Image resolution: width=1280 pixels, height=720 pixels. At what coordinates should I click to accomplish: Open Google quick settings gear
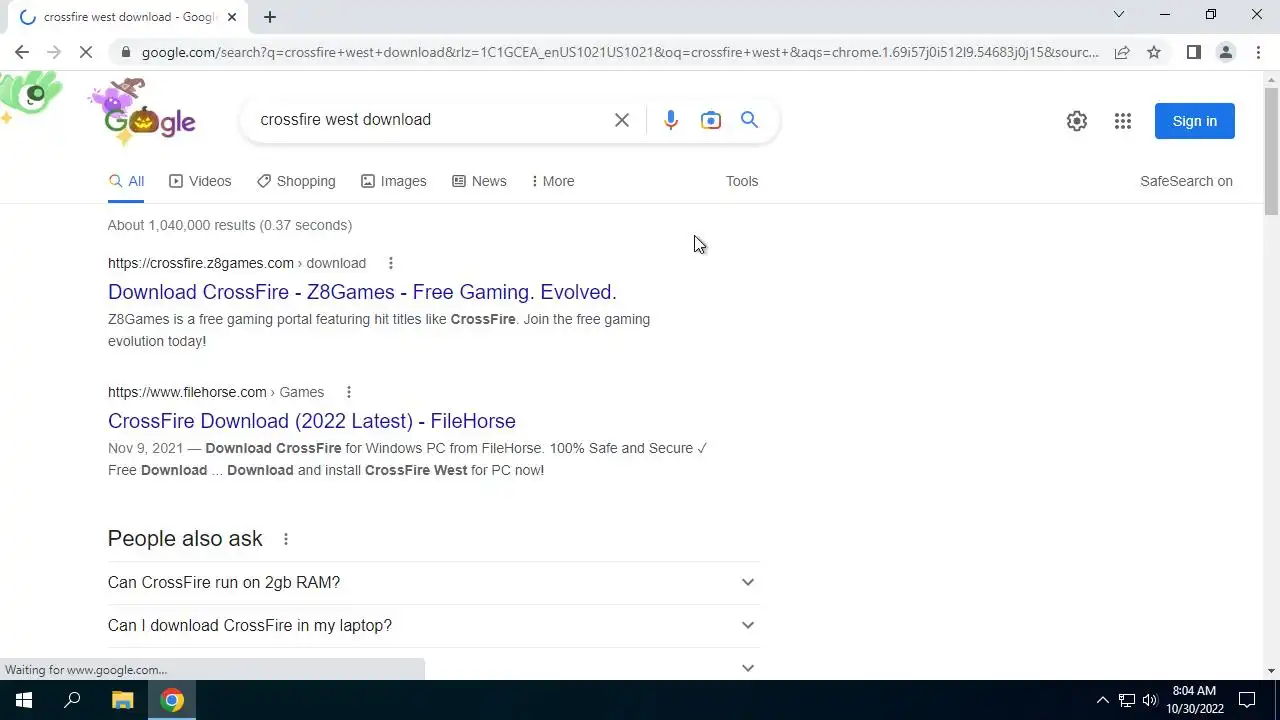(1076, 121)
